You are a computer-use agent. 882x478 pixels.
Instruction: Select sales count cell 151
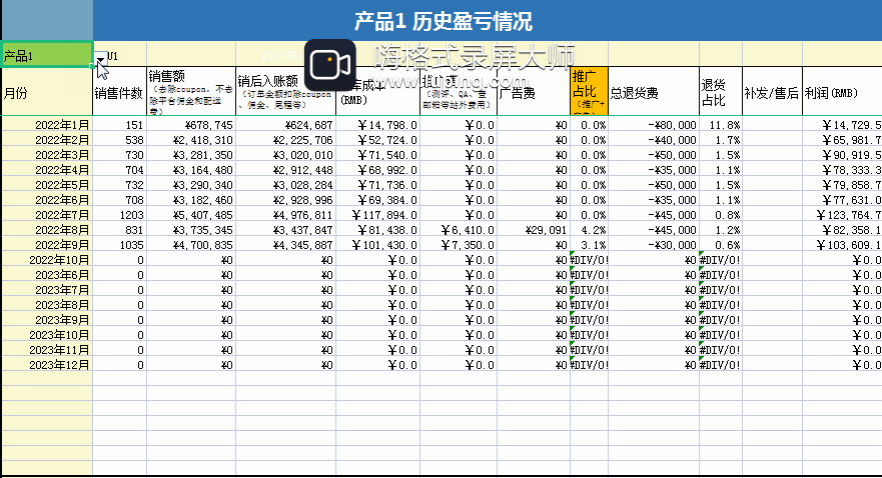[119, 125]
